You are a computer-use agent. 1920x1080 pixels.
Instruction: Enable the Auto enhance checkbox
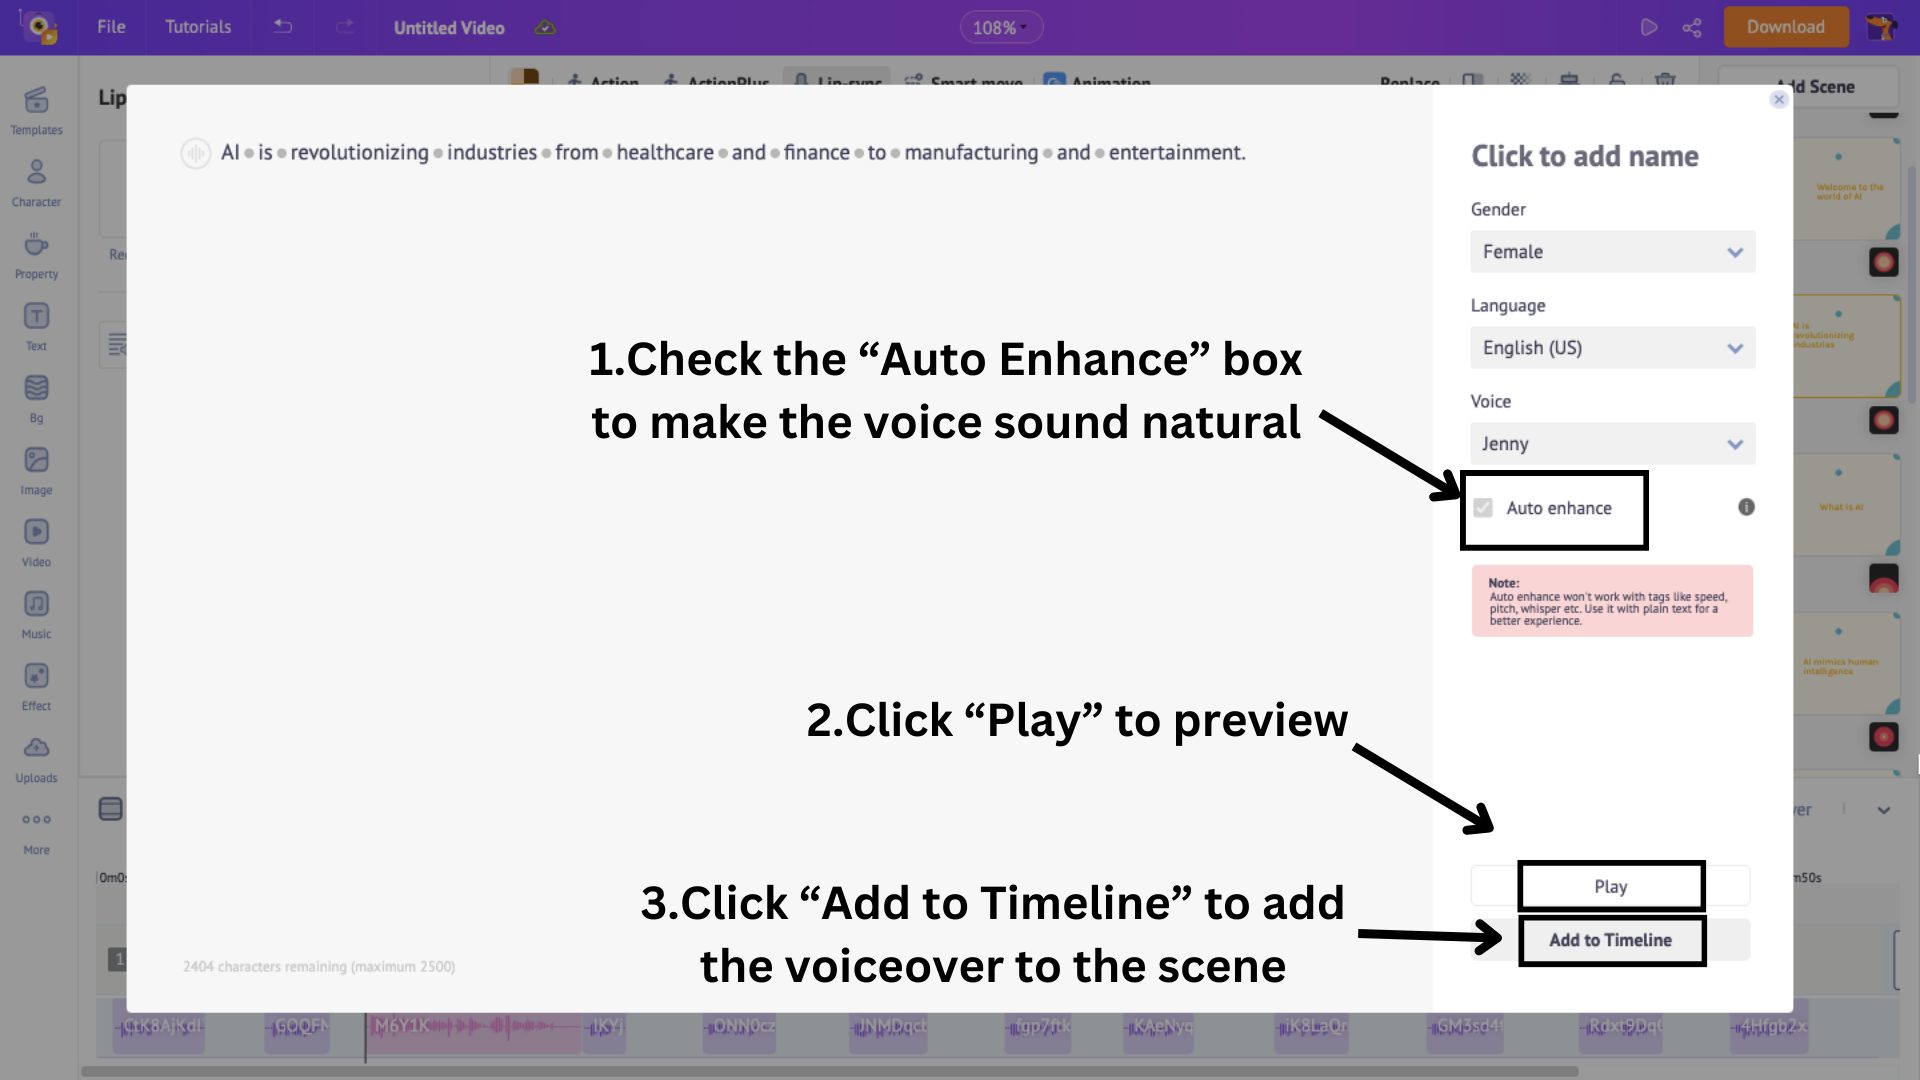[x=1483, y=508]
